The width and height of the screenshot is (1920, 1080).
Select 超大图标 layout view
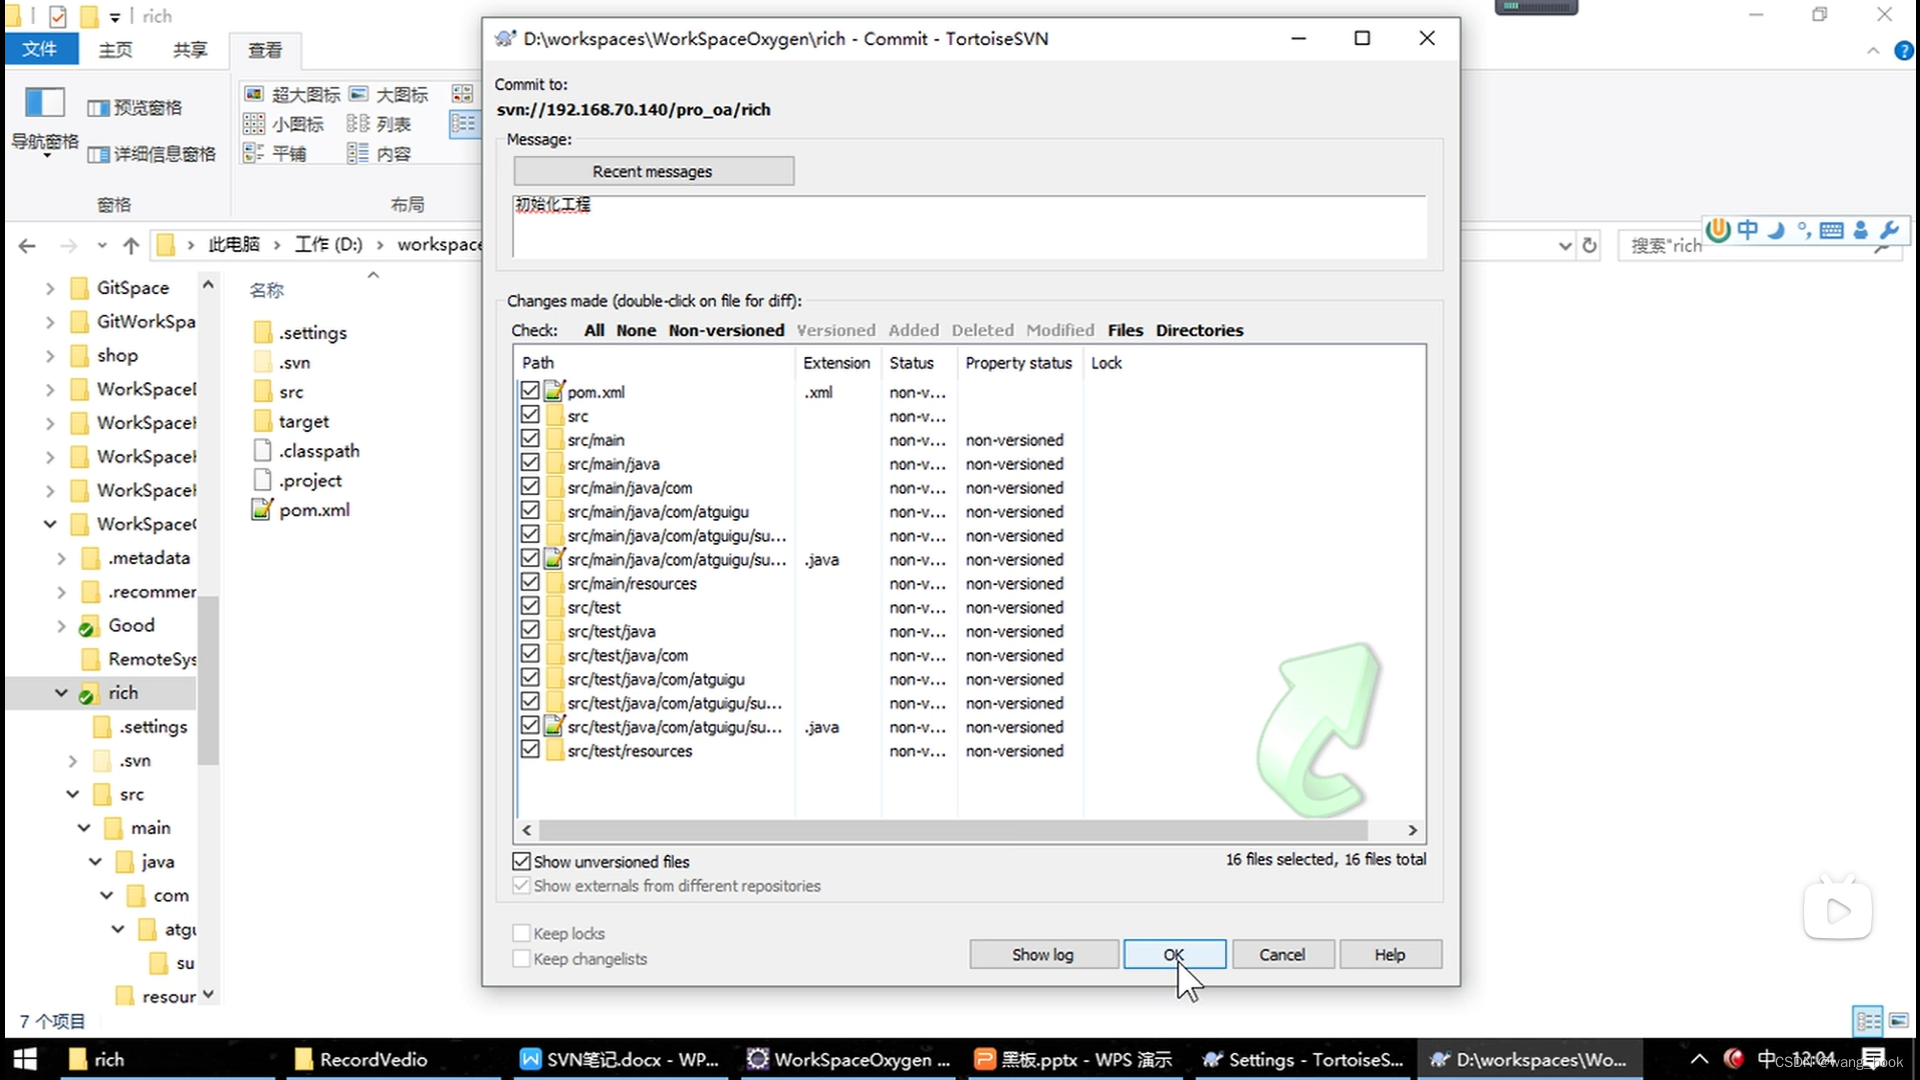[293, 94]
